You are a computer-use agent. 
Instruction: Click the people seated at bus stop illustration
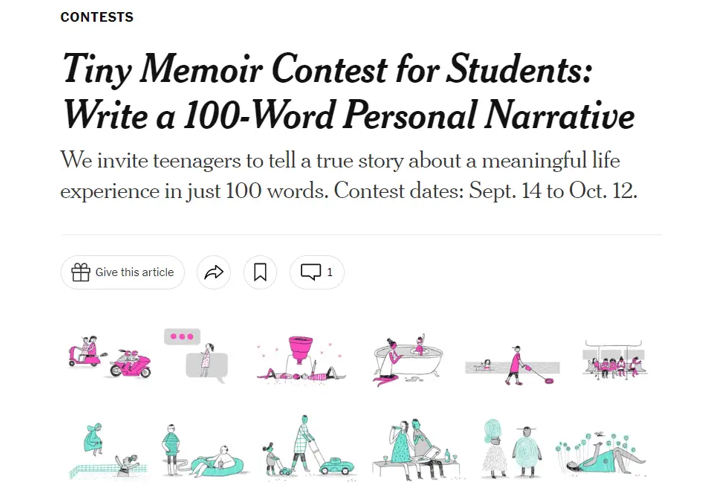(614, 360)
